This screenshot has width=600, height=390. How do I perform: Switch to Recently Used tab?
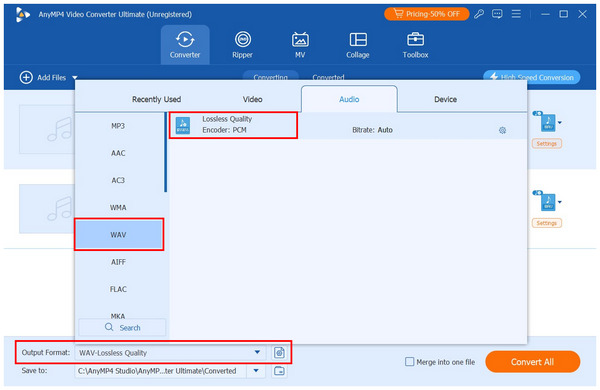157,100
